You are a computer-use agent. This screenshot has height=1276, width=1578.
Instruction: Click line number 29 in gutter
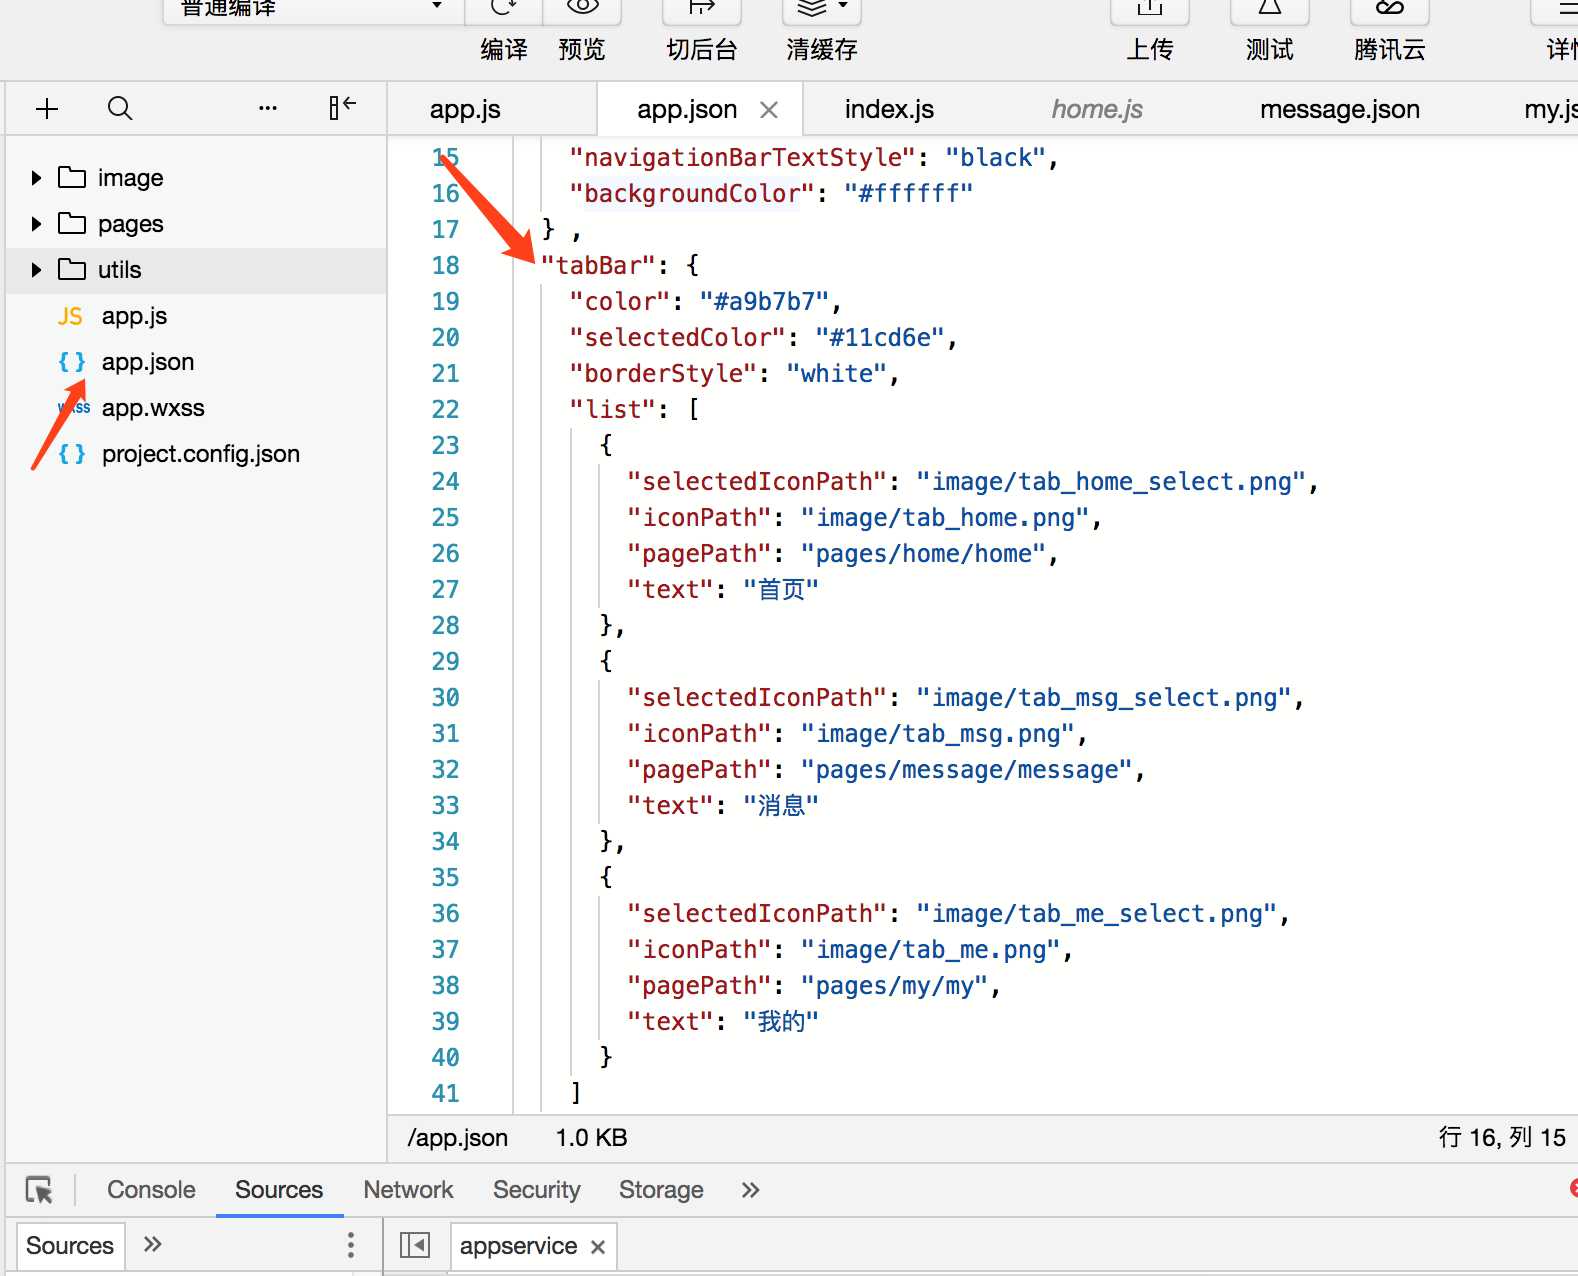tap(445, 662)
